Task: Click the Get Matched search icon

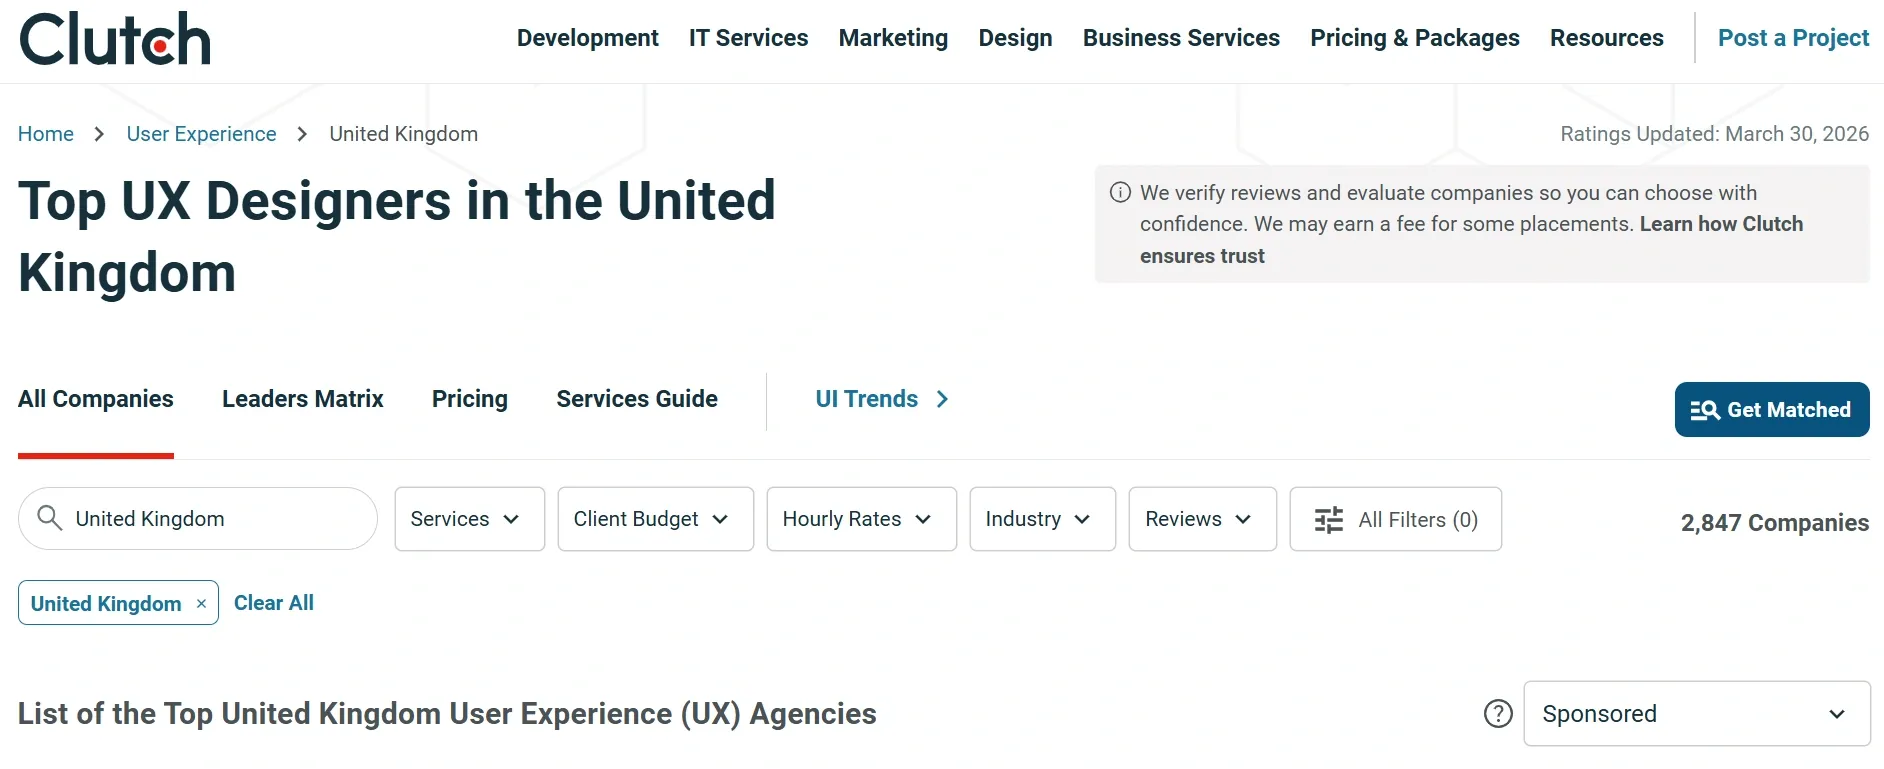Action: 1704,410
